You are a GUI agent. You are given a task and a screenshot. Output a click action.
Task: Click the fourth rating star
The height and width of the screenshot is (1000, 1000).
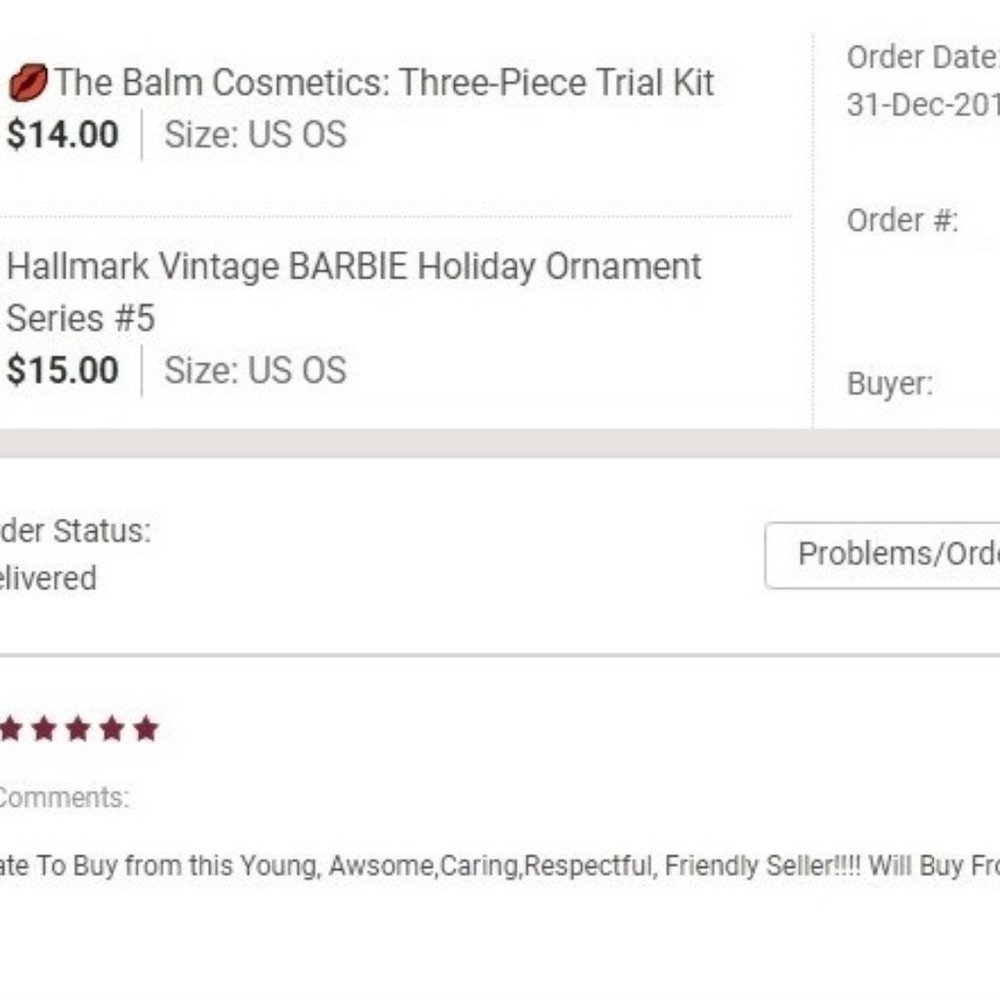point(112,729)
